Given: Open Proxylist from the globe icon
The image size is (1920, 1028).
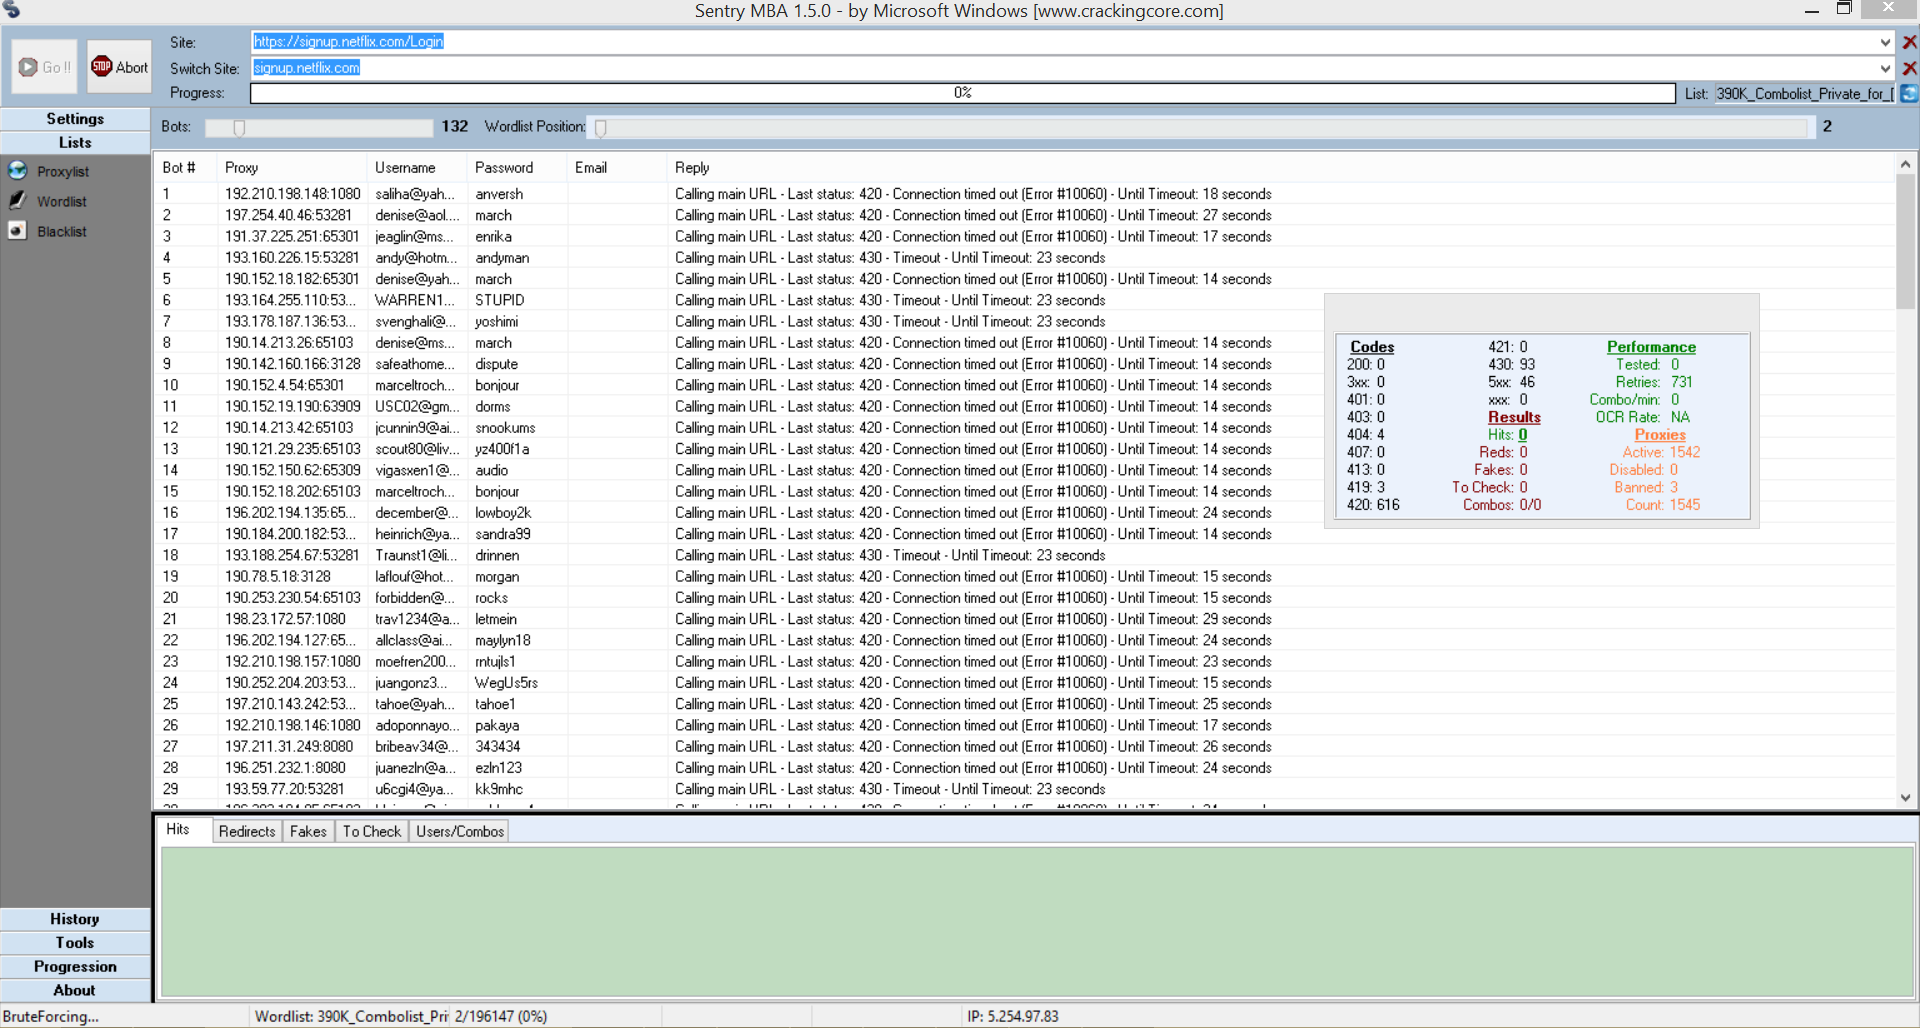Looking at the screenshot, I should 18,171.
